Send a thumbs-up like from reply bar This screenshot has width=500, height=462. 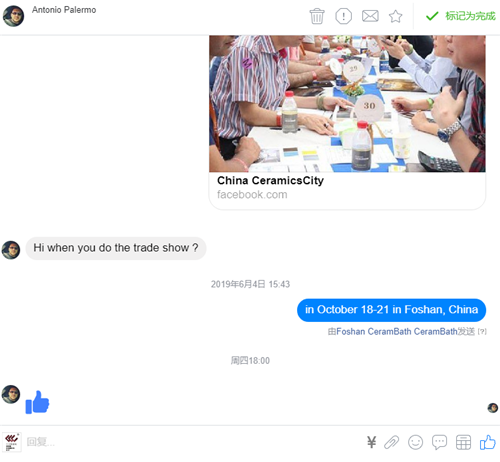[487, 443]
